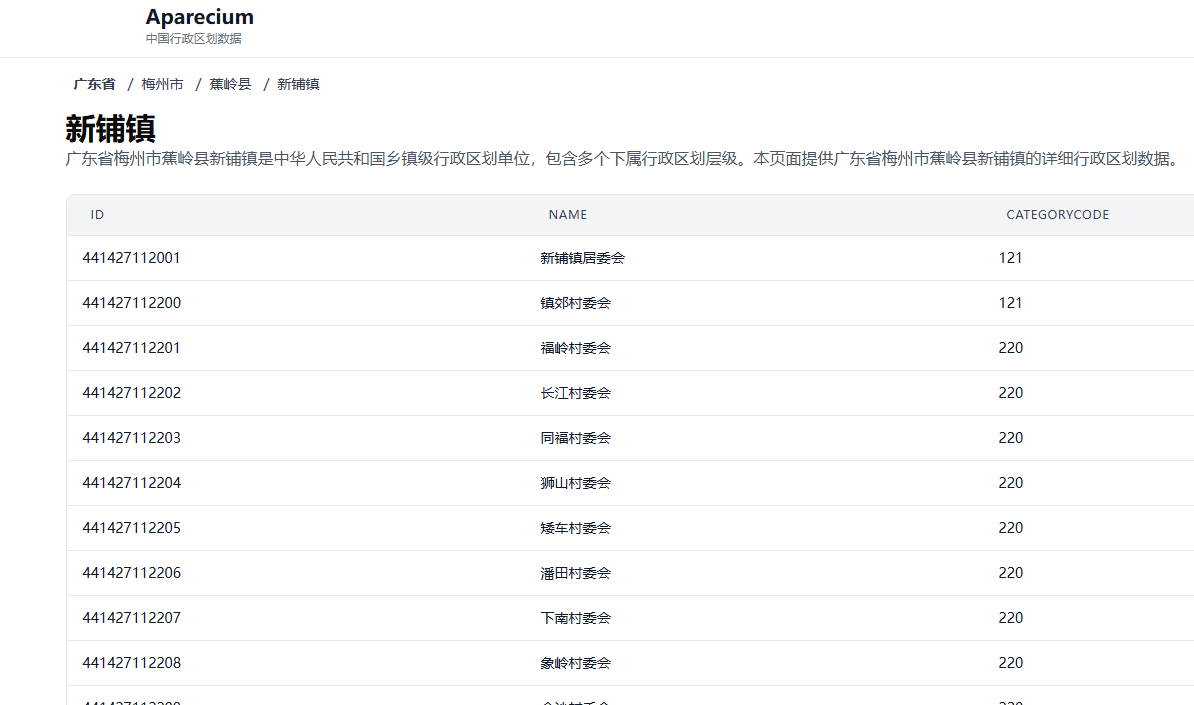Click the Aparecium site title
The height and width of the screenshot is (705, 1194).
[199, 17]
